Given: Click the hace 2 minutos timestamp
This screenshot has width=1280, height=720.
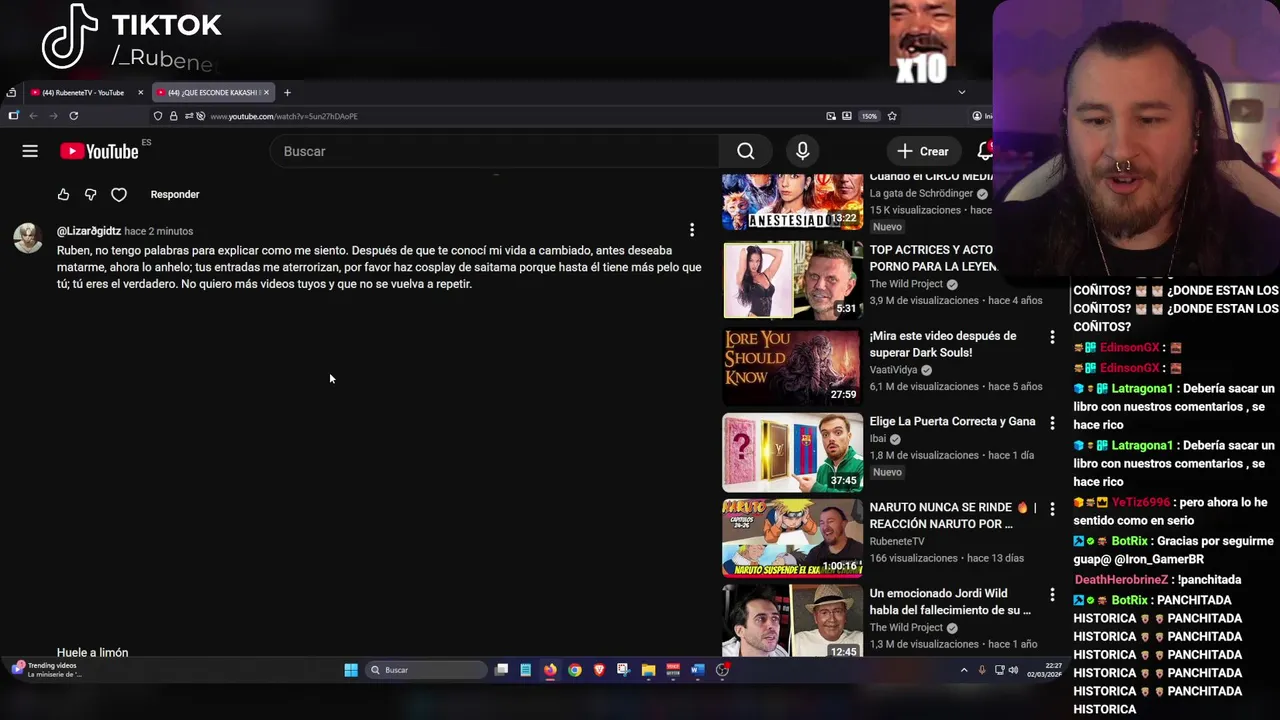Looking at the screenshot, I should [159, 231].
